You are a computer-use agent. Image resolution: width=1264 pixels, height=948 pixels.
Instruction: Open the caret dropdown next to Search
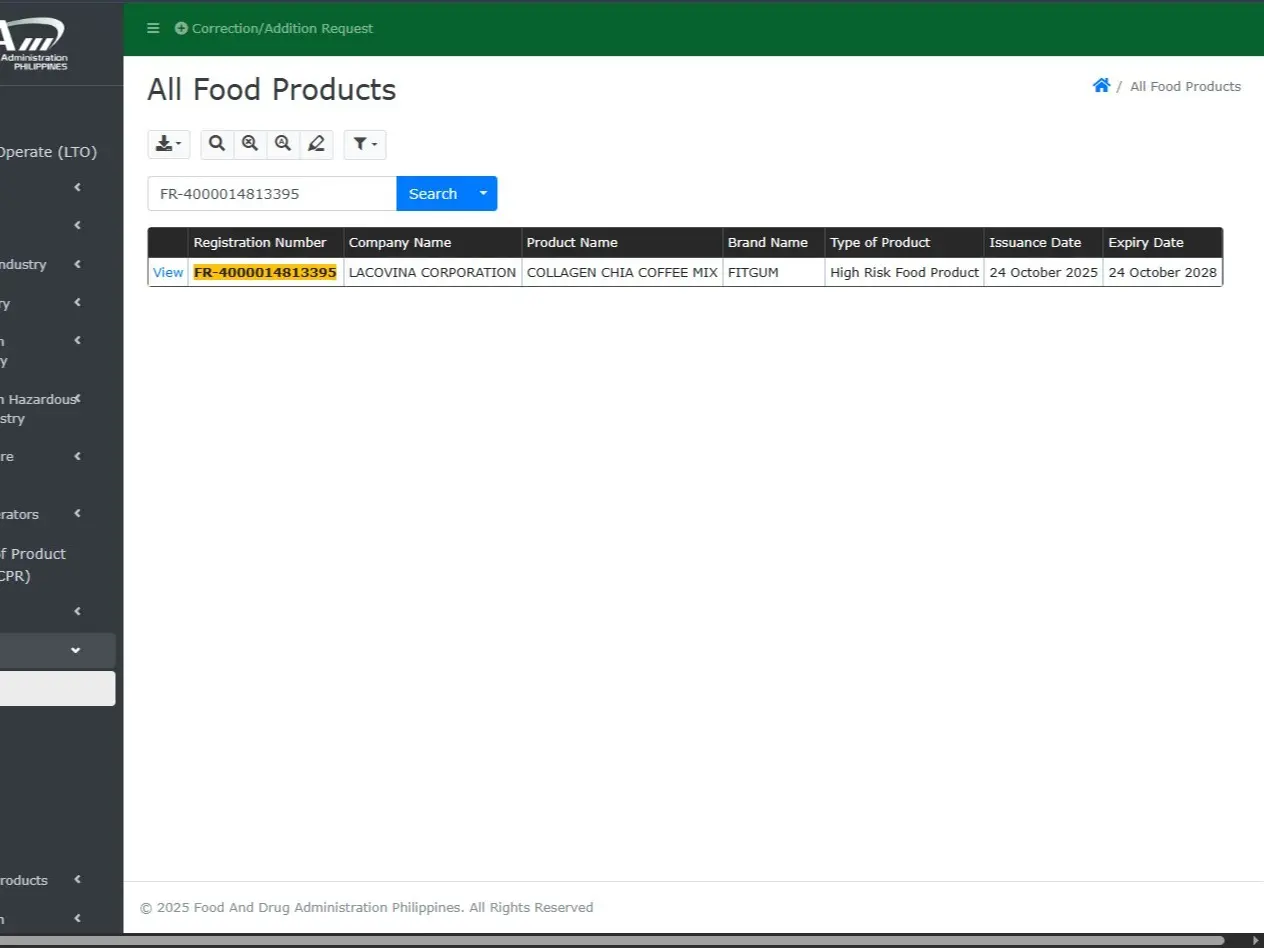(x=483, y=194)
